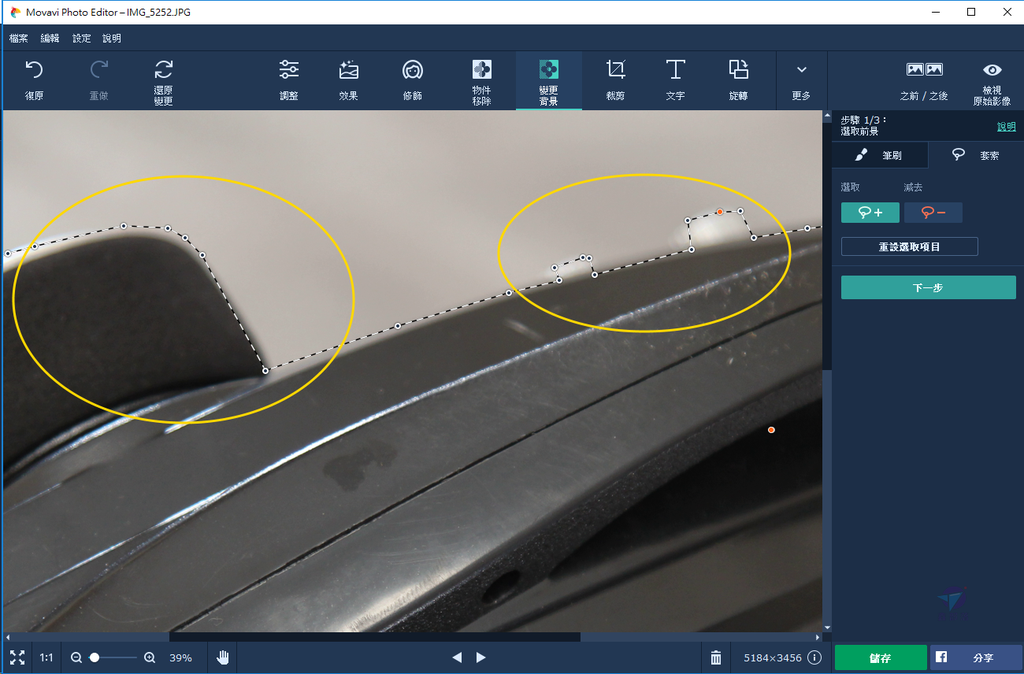Click the Next Step (下一步) button
Viewport: 1024px width, 674px height.
(928, 287)
